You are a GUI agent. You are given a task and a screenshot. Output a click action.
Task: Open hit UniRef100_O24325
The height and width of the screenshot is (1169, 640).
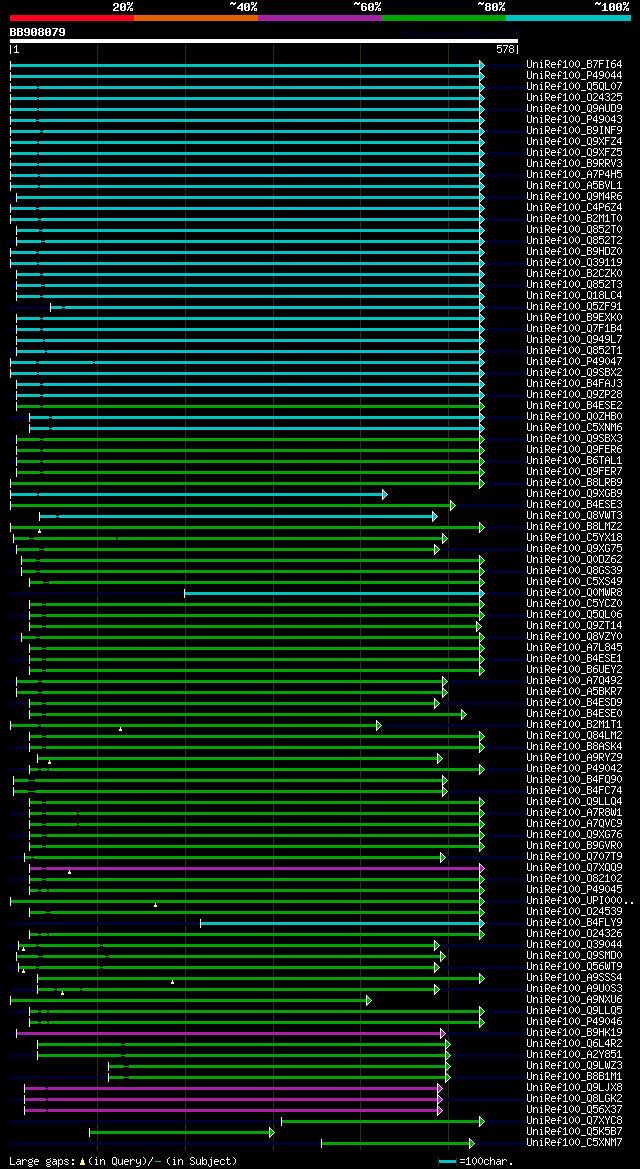pyautogui.click(x=574, y=98)
